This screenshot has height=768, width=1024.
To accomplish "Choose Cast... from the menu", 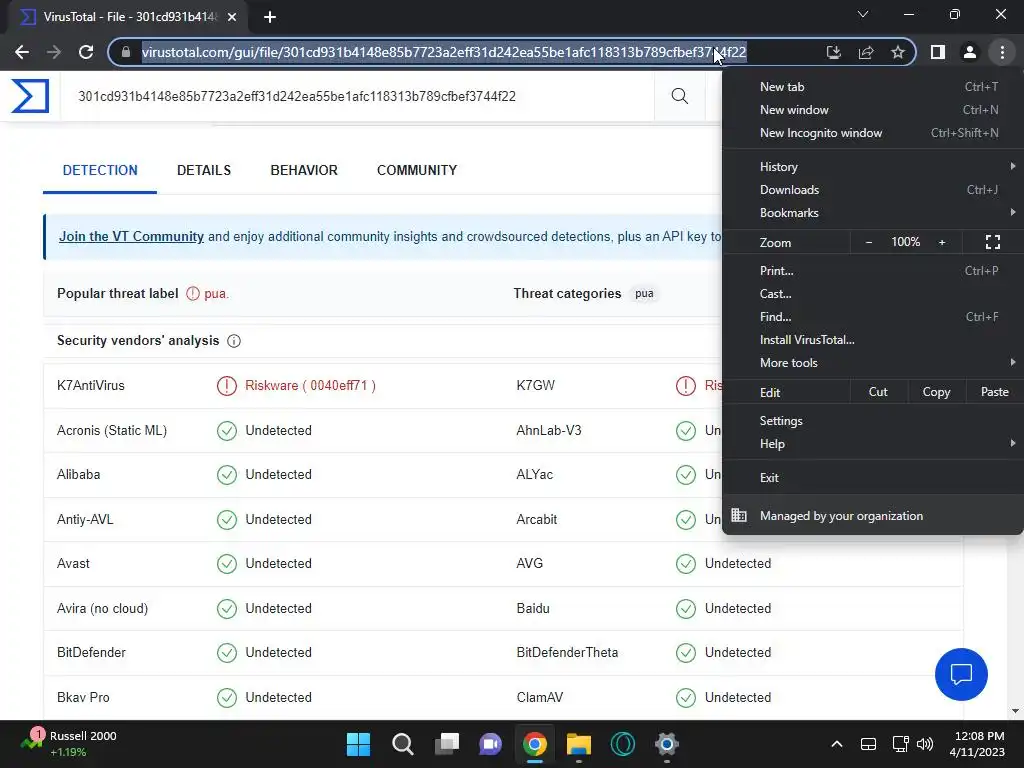I will pyautogui.click(x=872, y=293).
